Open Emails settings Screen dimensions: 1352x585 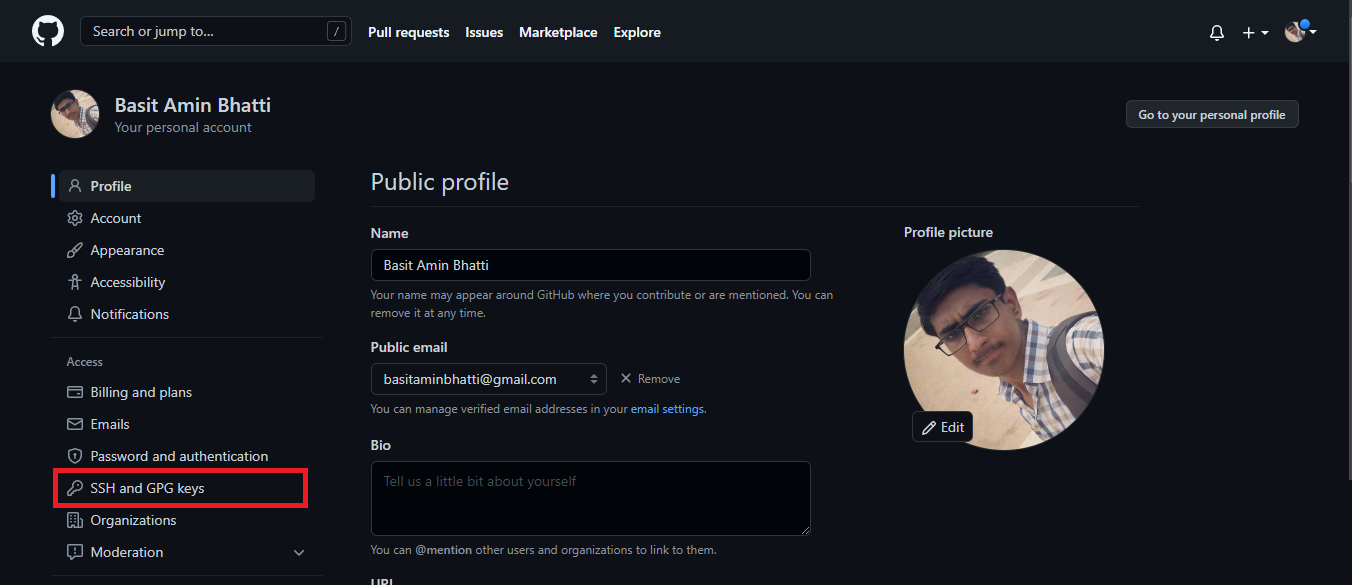(x=187, y=424)
